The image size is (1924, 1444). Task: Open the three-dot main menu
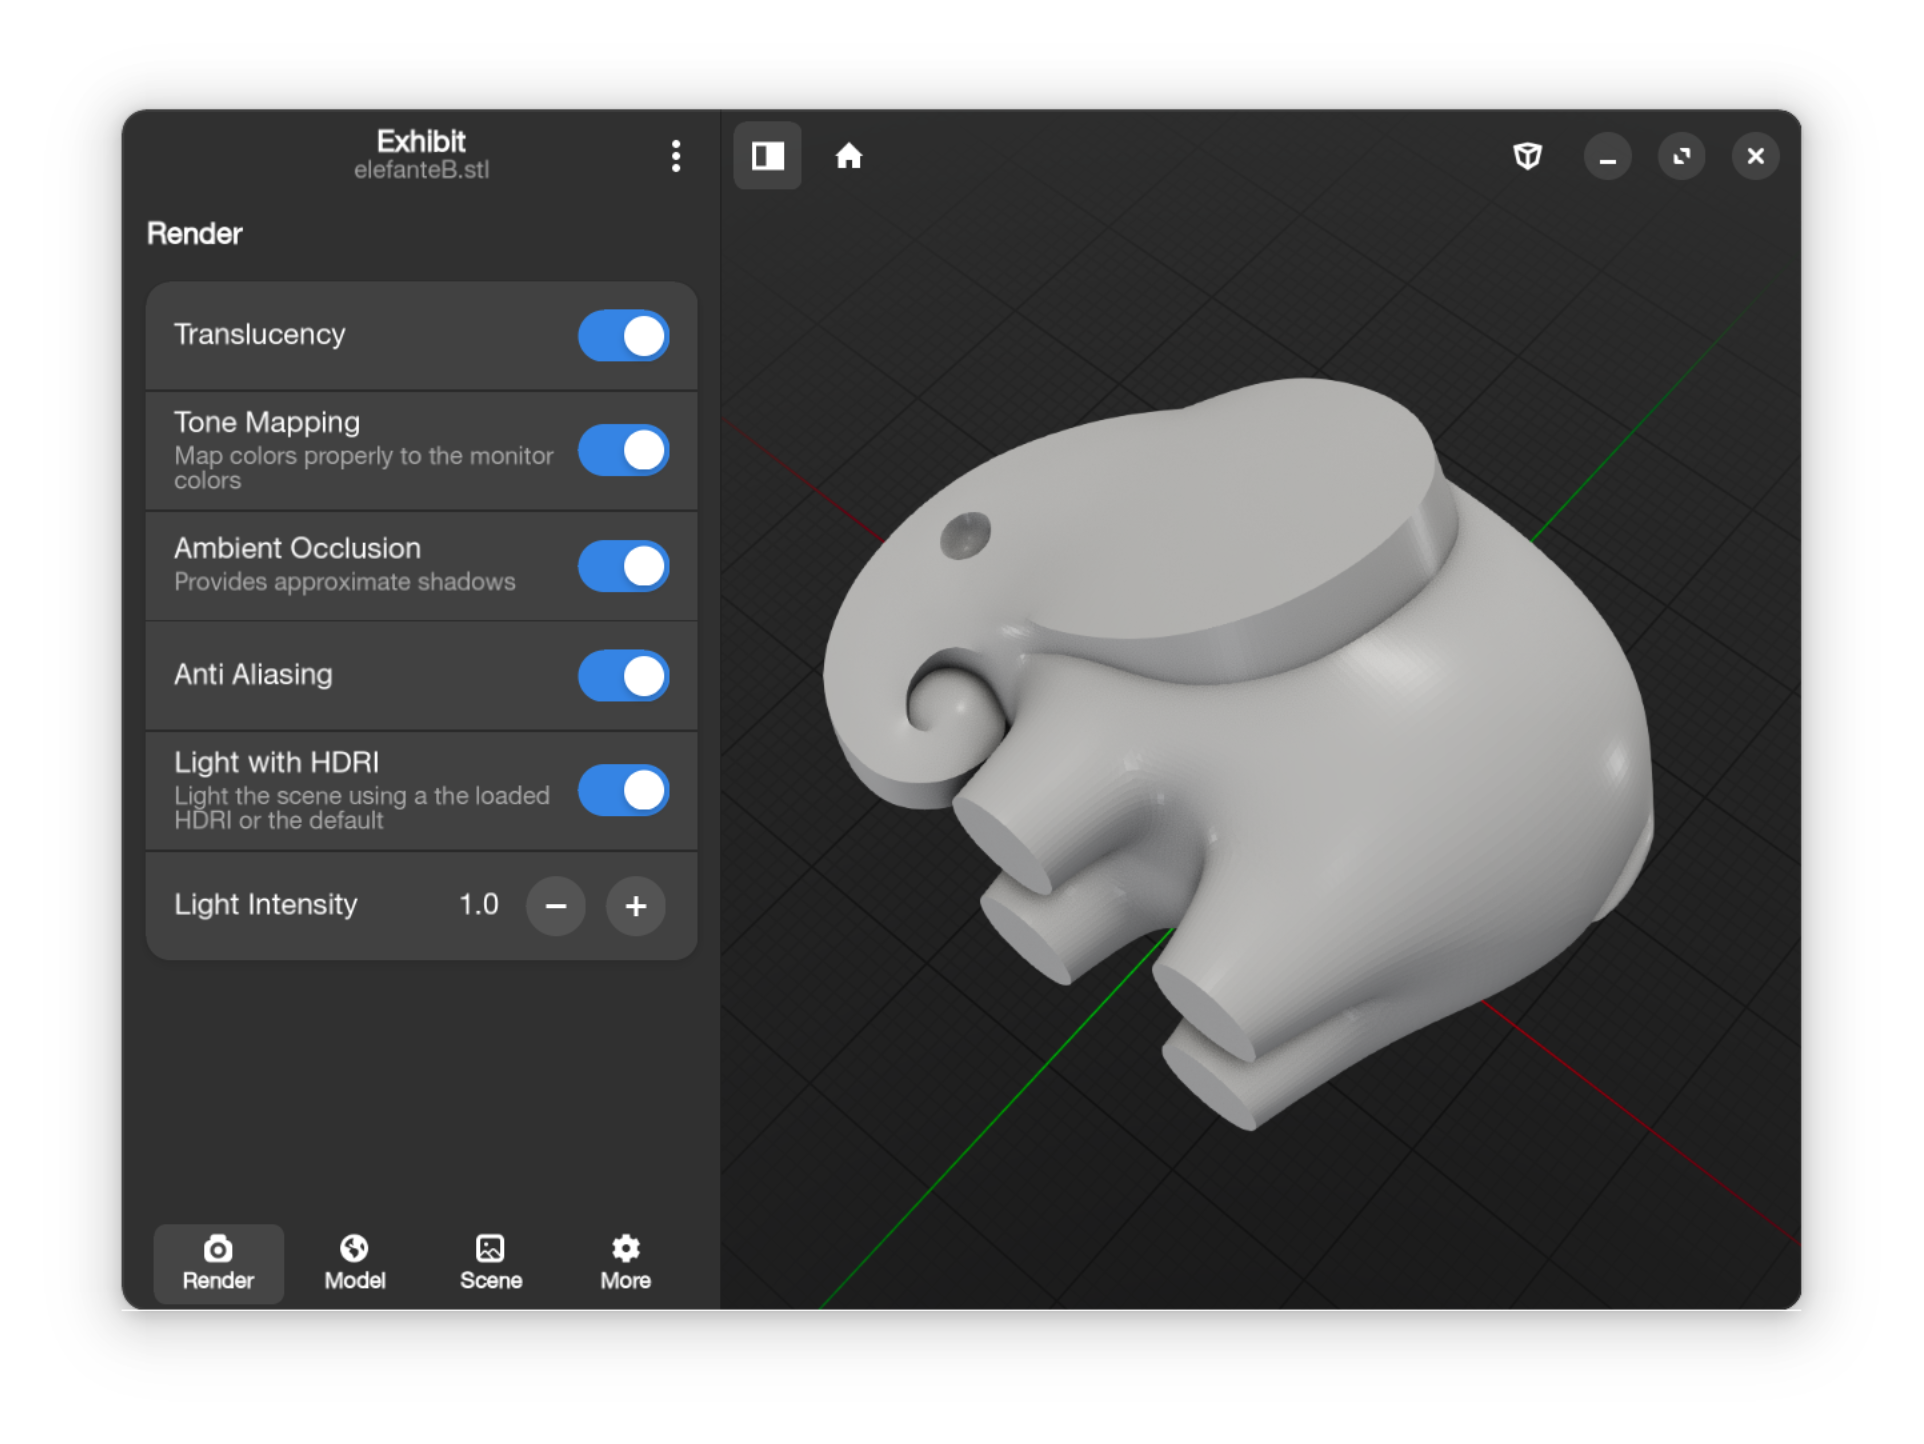tap(676, 156)
